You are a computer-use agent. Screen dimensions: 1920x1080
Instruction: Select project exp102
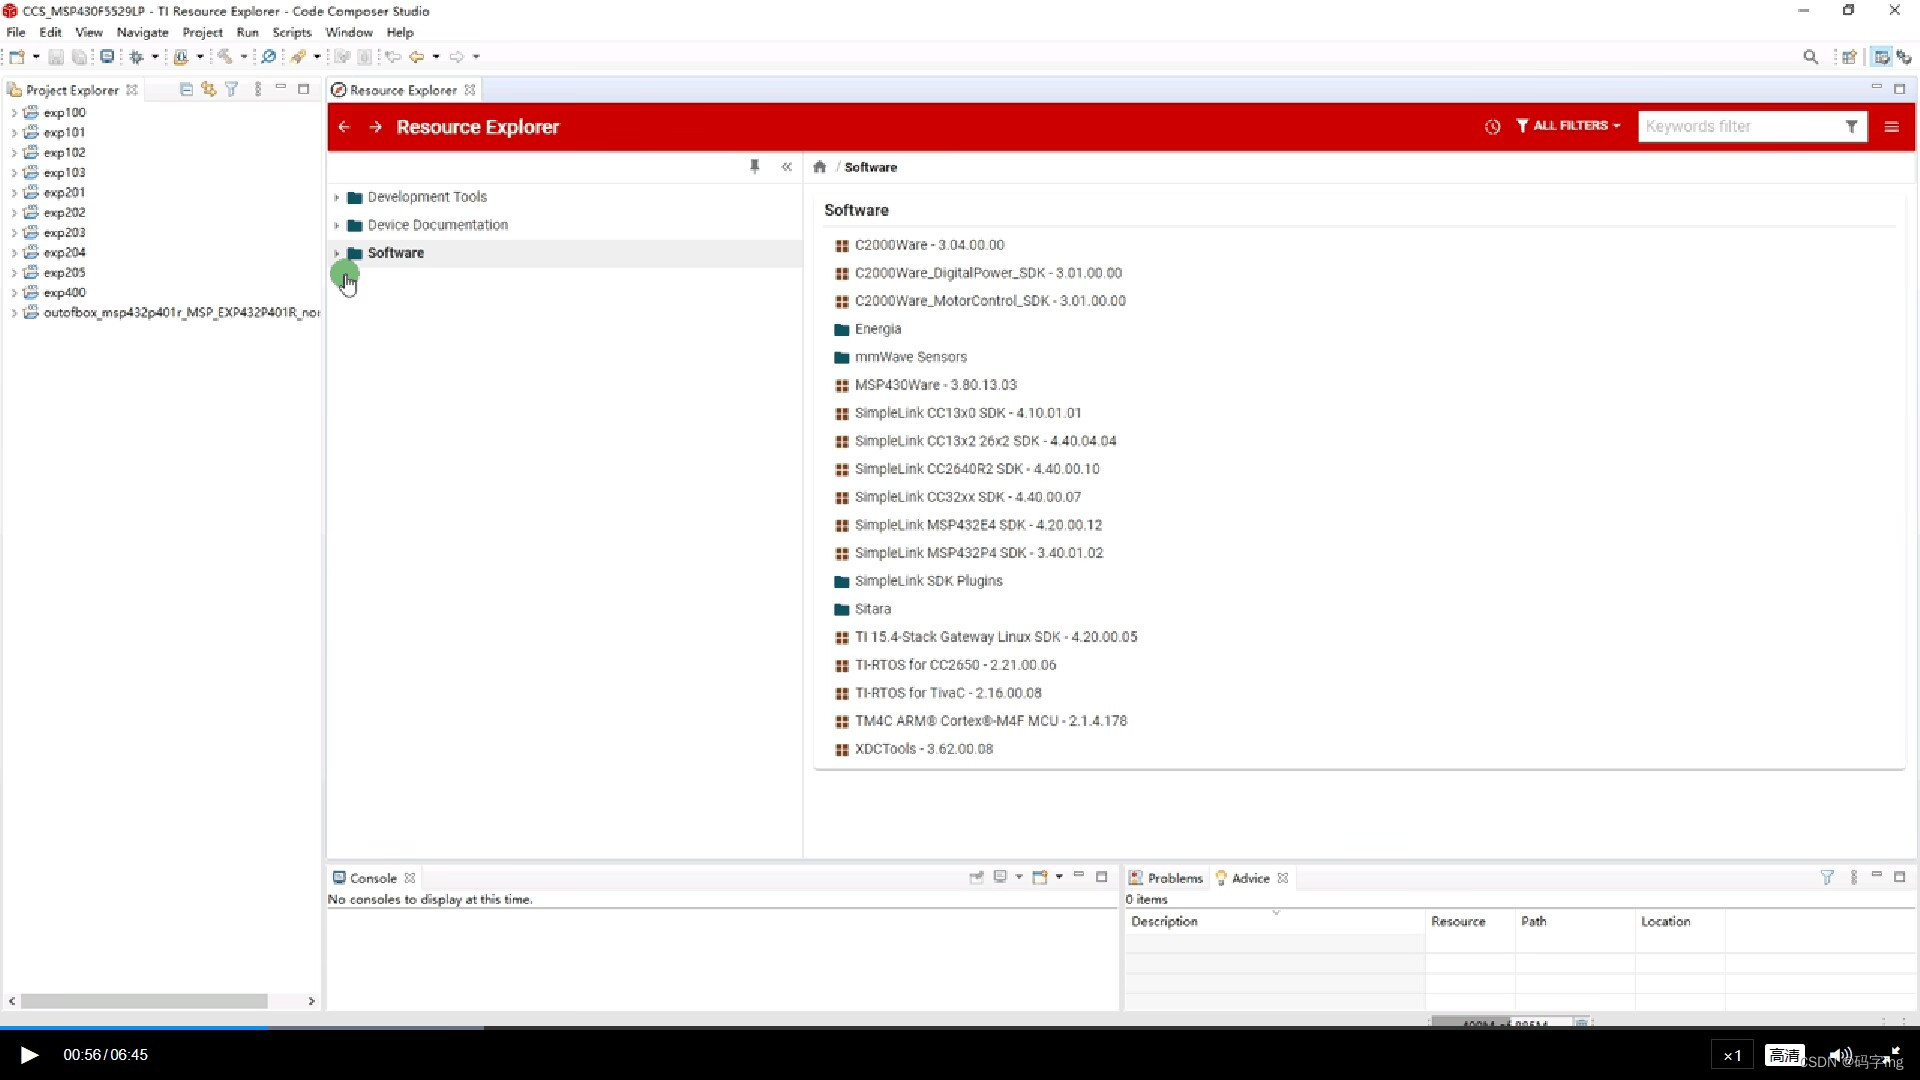pos(64,153)
